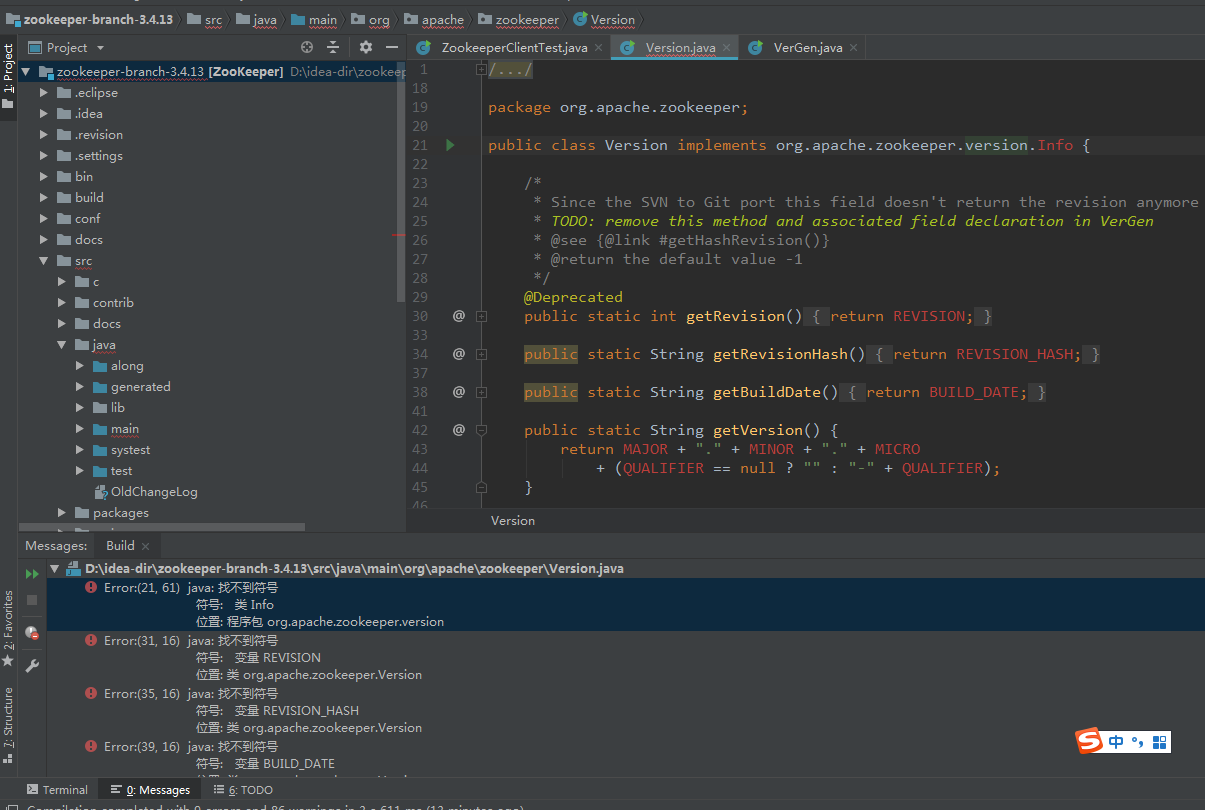
Task: Click the OldChangeLog file icon
Action: (x=101, y=492)
